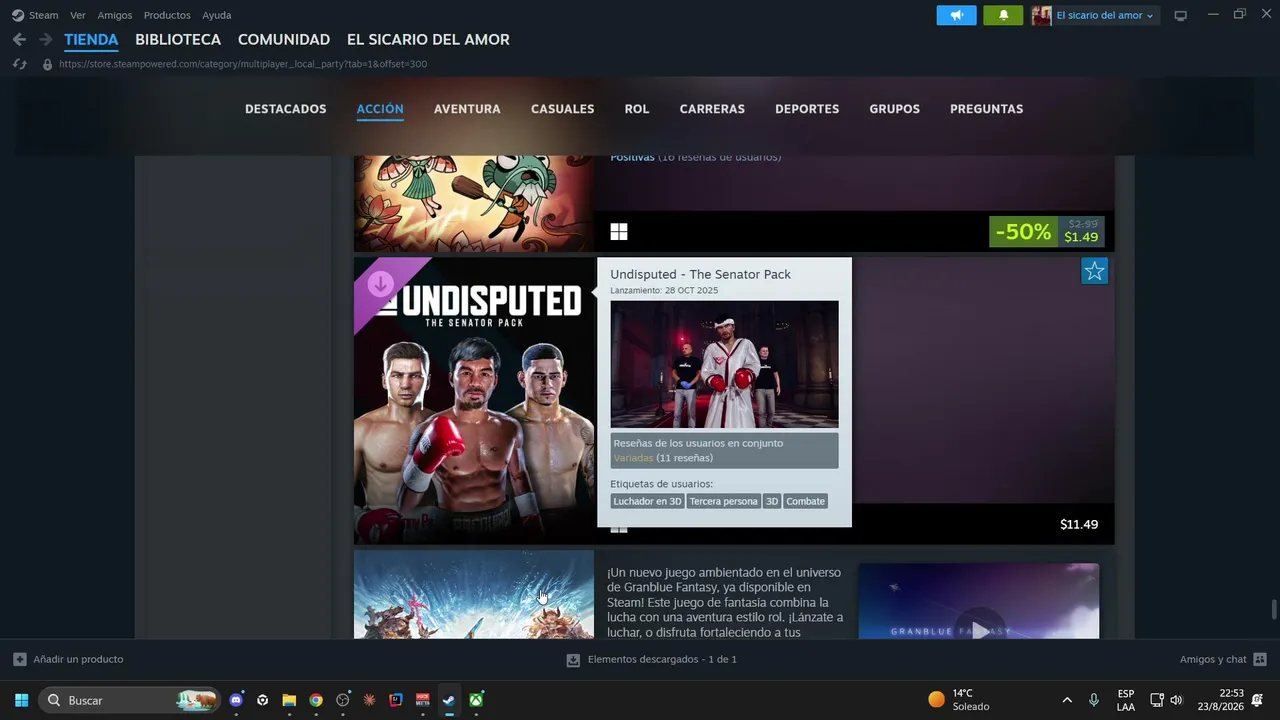
Task: Open the volume tray icon
Action: 1176,700
